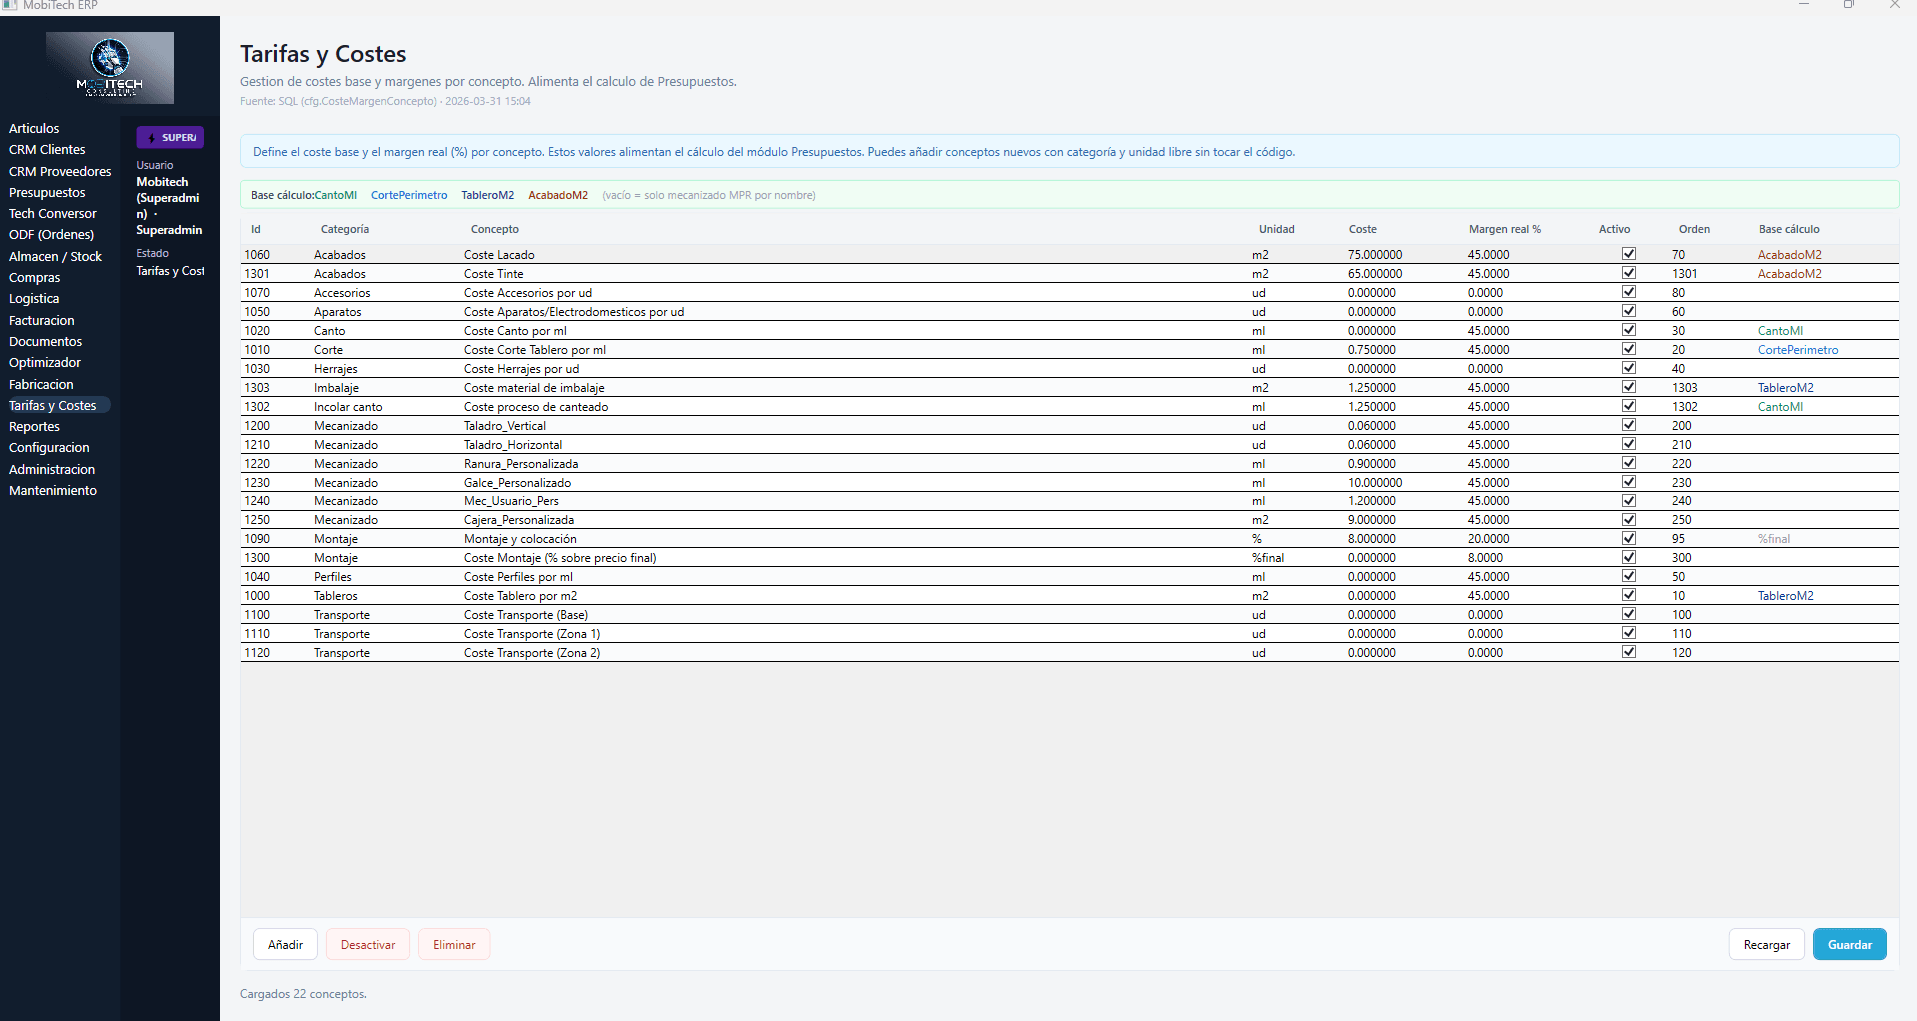
Task: Edit the Coste cell for Galce_Personalizado
Action: coord(1375,483)
